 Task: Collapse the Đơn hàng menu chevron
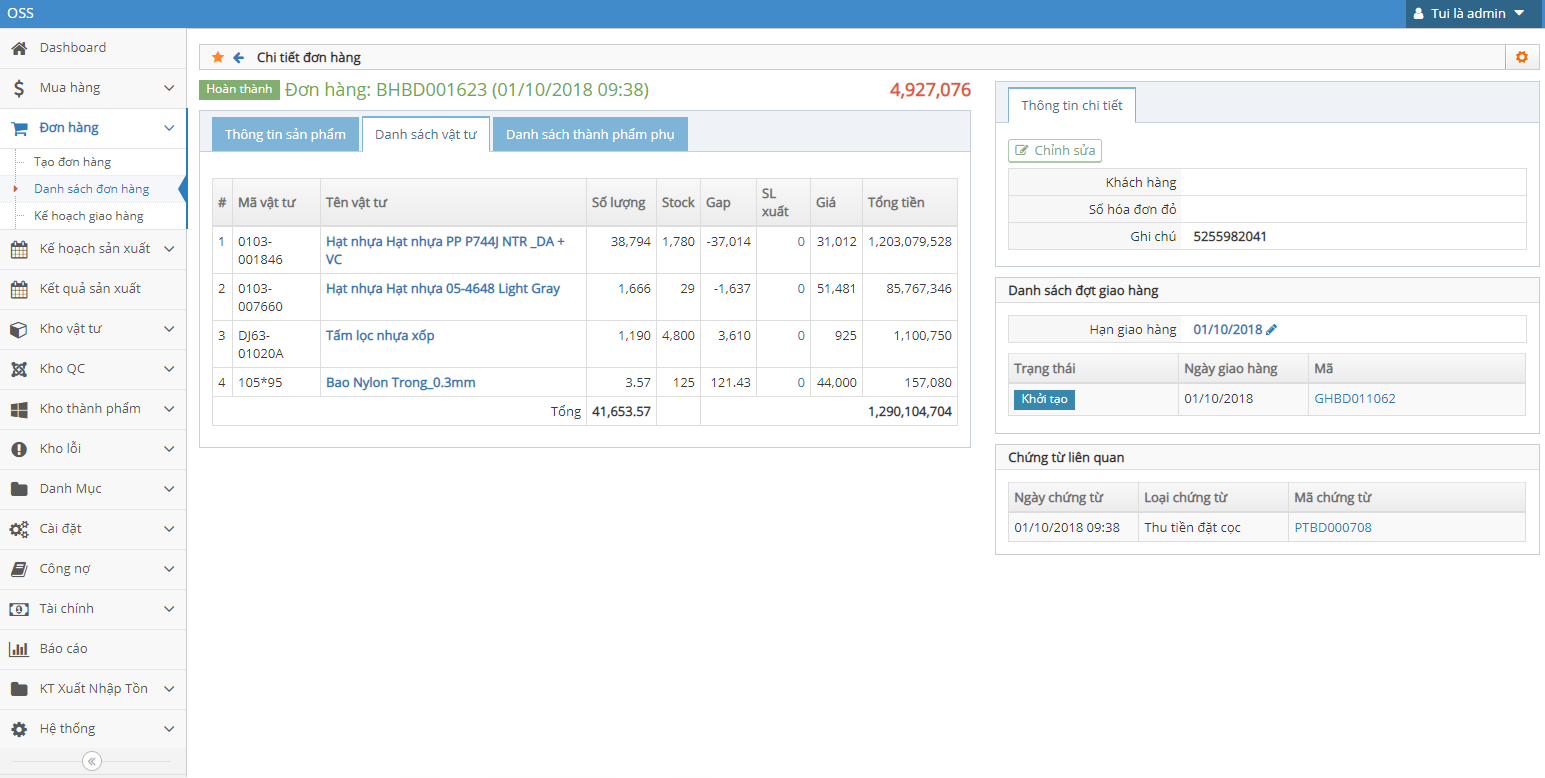point(169,128)
